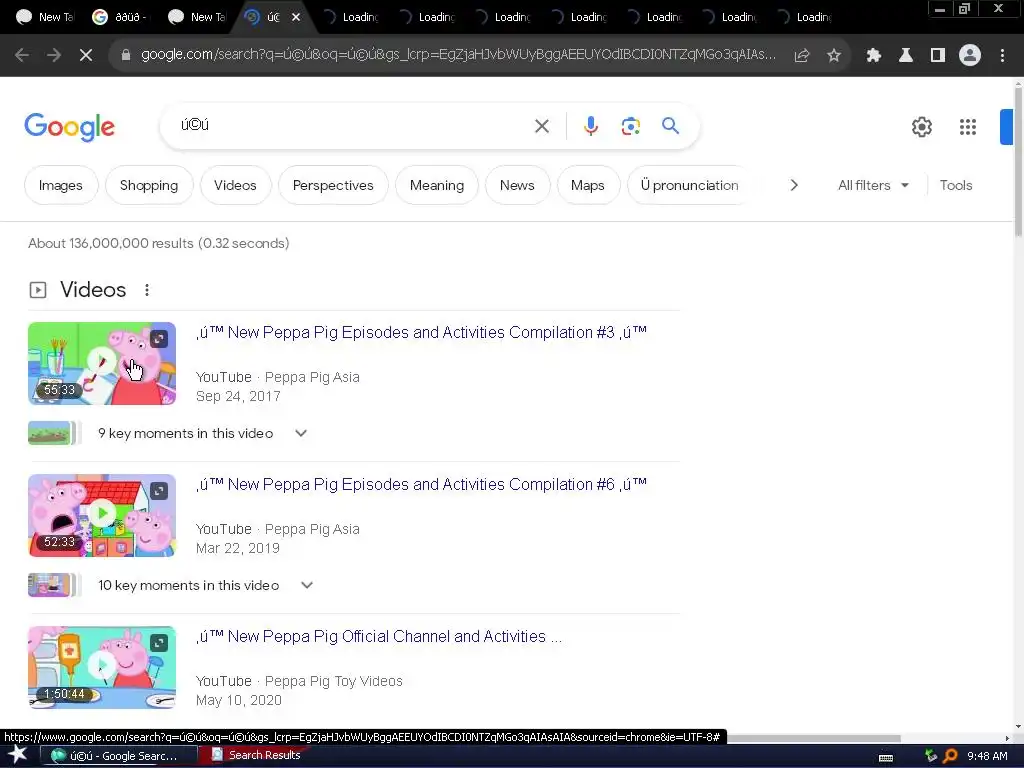Image resolution: width=1024 pixels, height=768 pixels.
Task: Expand 10 key moments in this video
Action: coord(307,585)
